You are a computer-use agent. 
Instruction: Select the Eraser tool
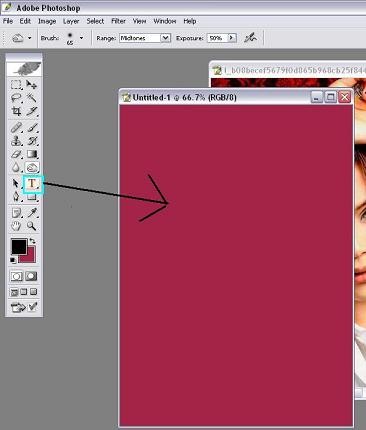point(16,154)
